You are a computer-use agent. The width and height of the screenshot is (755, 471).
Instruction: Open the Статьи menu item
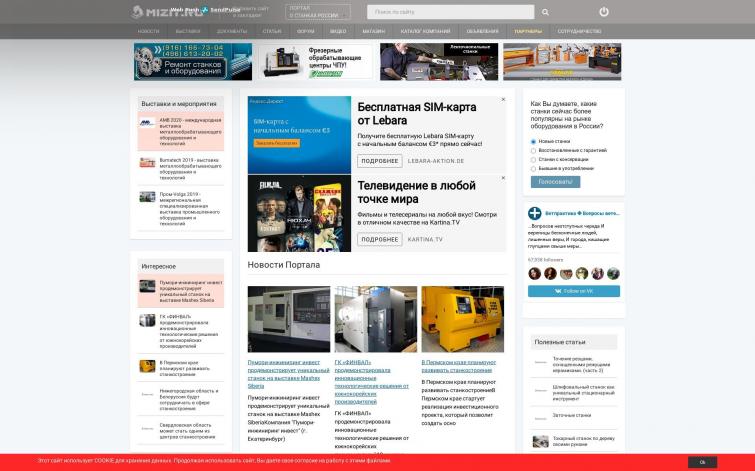pos(272,31)
